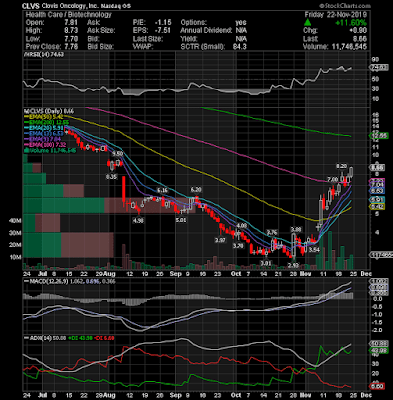393x400 pixels.
Task: Click the EMA(200) 12.55 right-axis tag
Action: tap(379, 136)
